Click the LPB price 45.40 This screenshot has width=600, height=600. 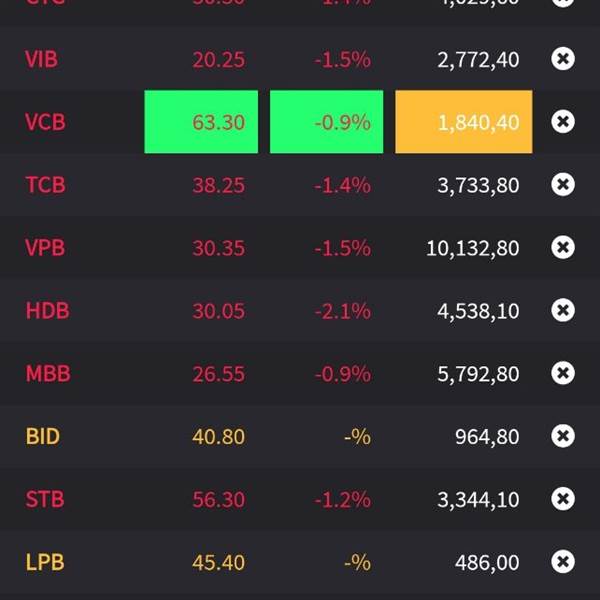pos(218,562)
